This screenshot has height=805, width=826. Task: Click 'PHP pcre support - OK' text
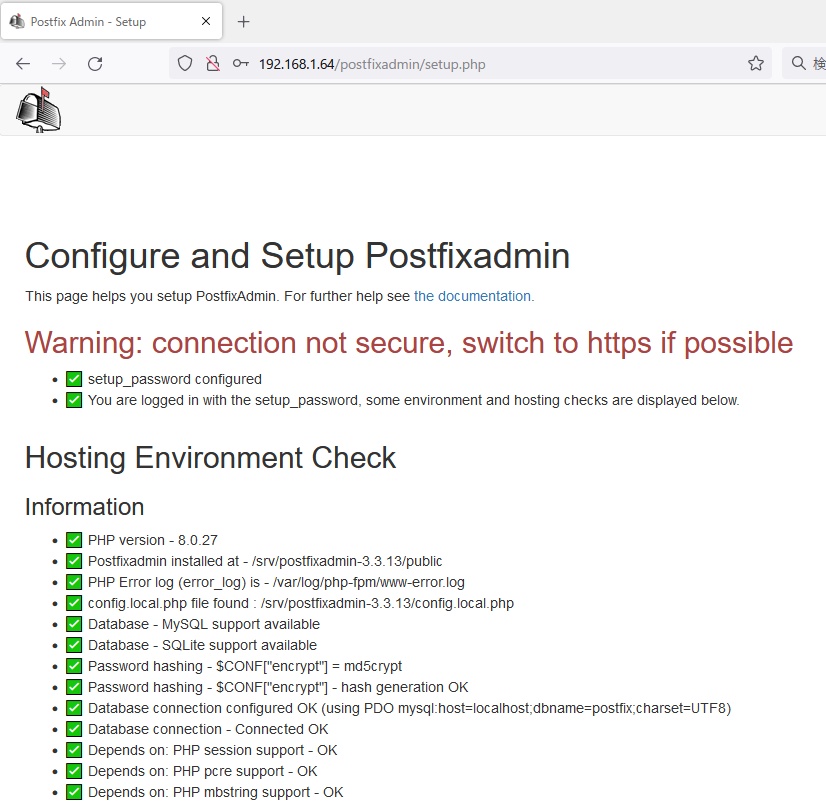(x=245, y=771)
